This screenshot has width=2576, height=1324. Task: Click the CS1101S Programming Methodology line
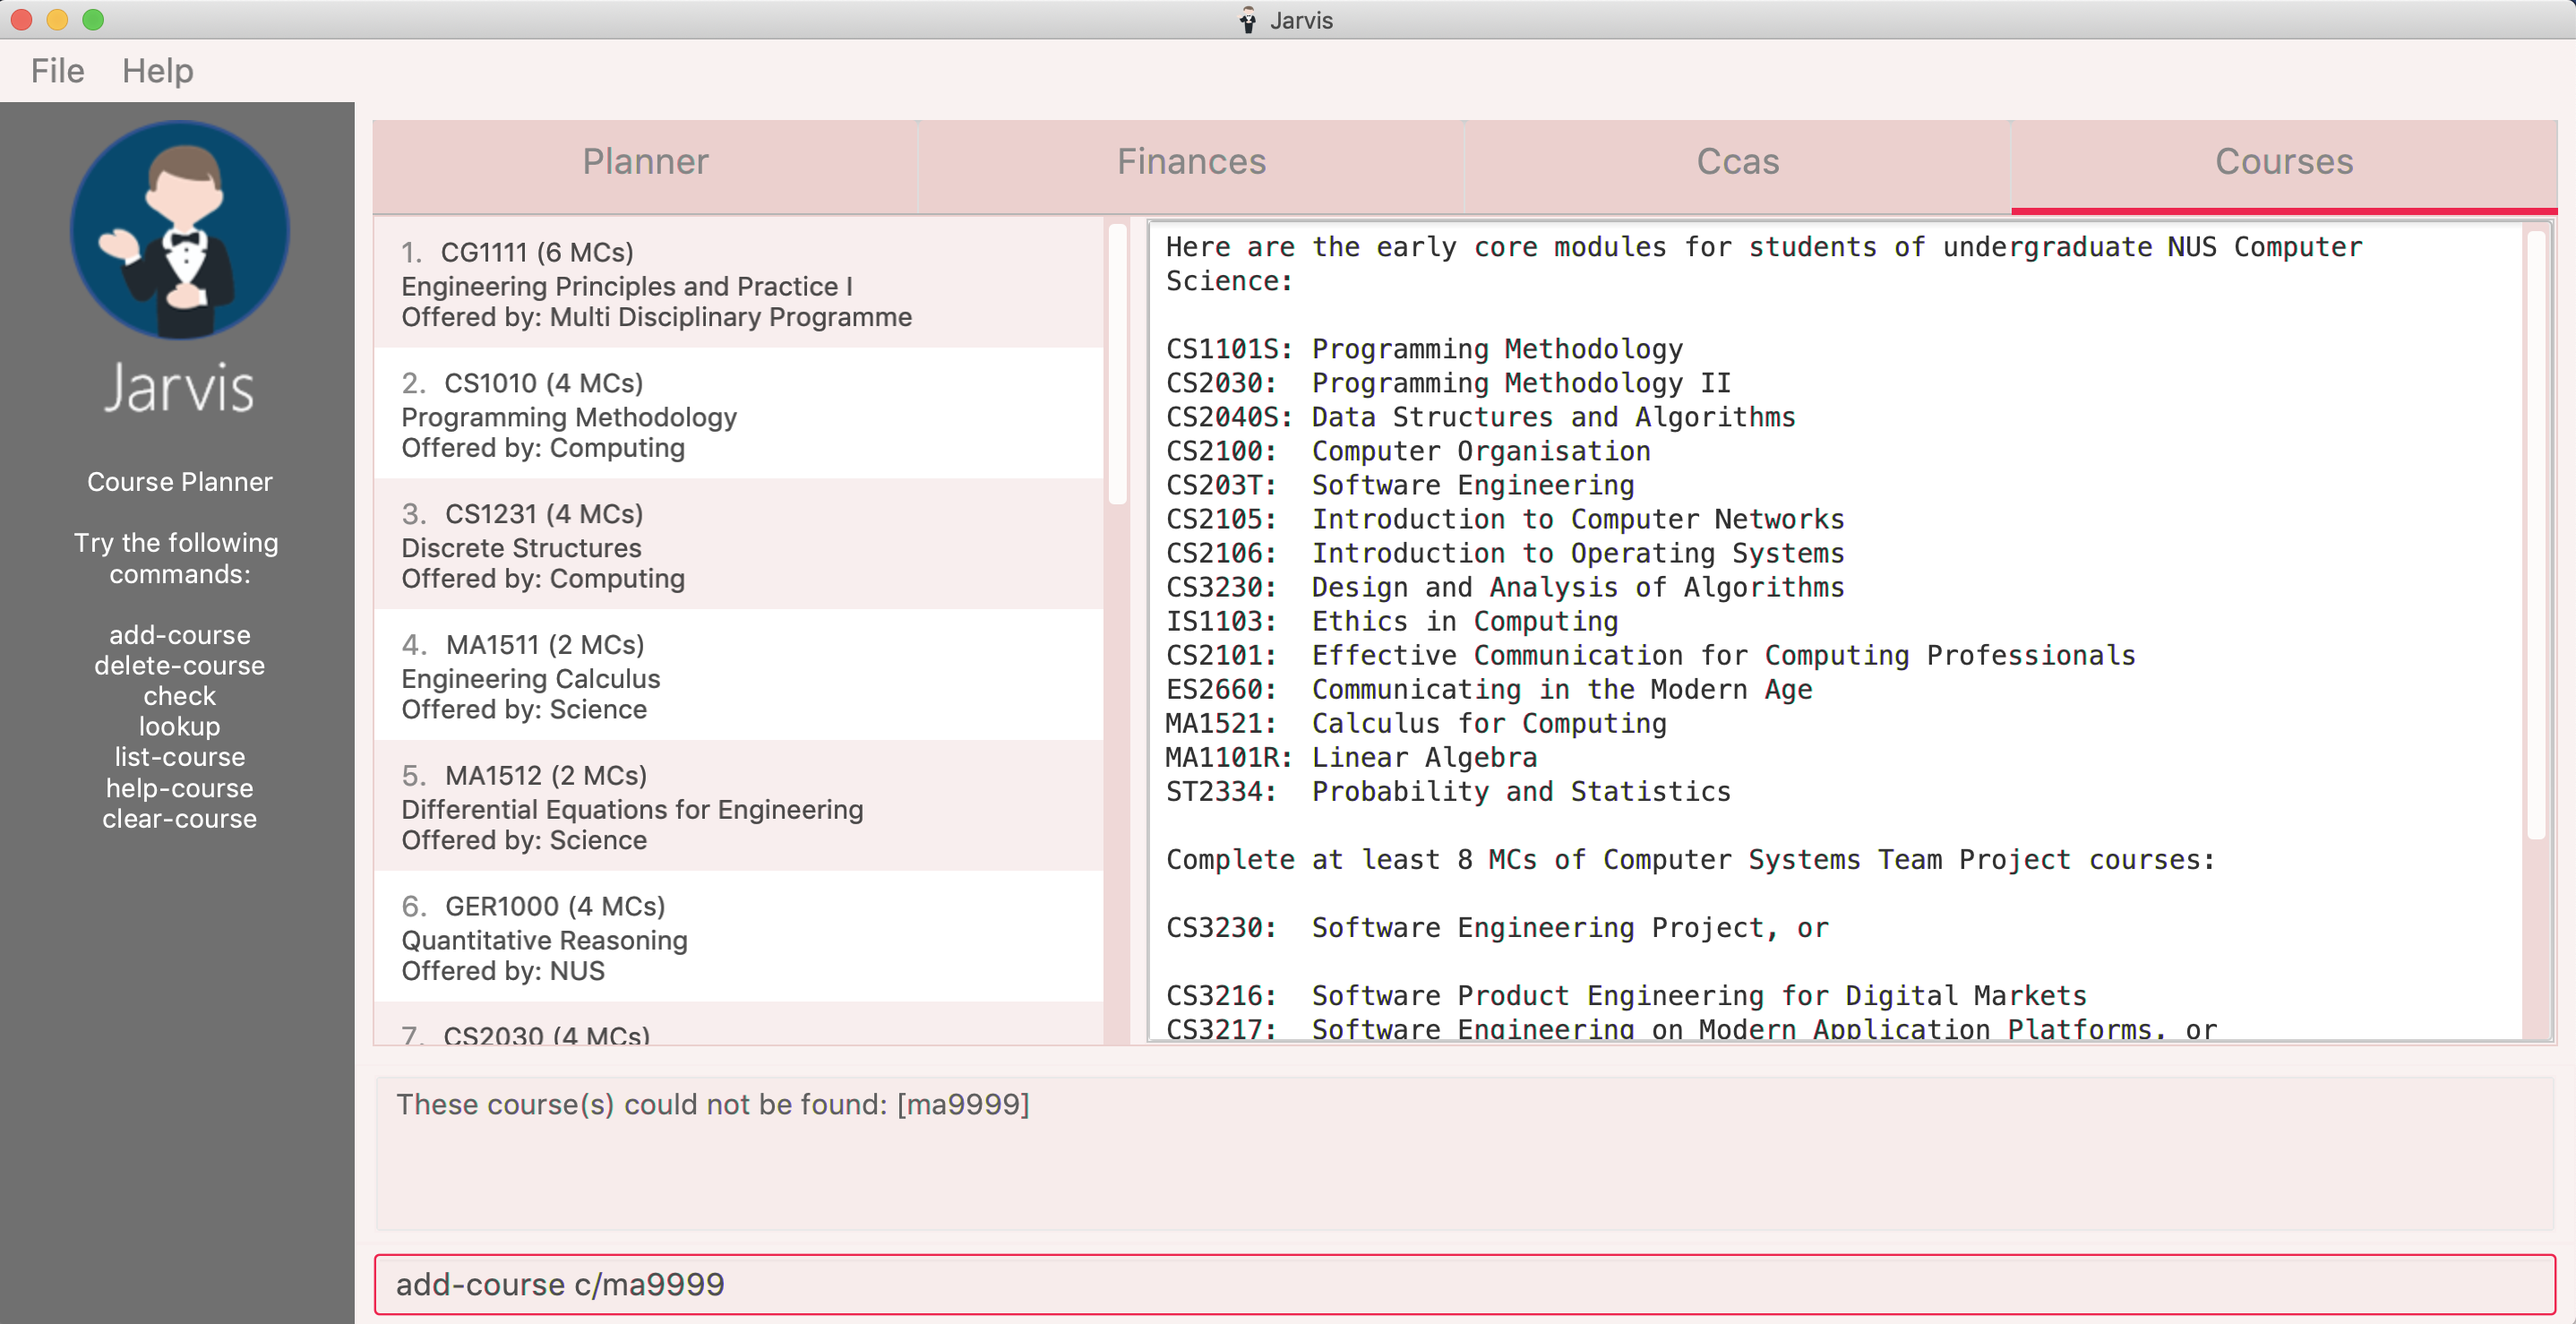[1425, 349]
